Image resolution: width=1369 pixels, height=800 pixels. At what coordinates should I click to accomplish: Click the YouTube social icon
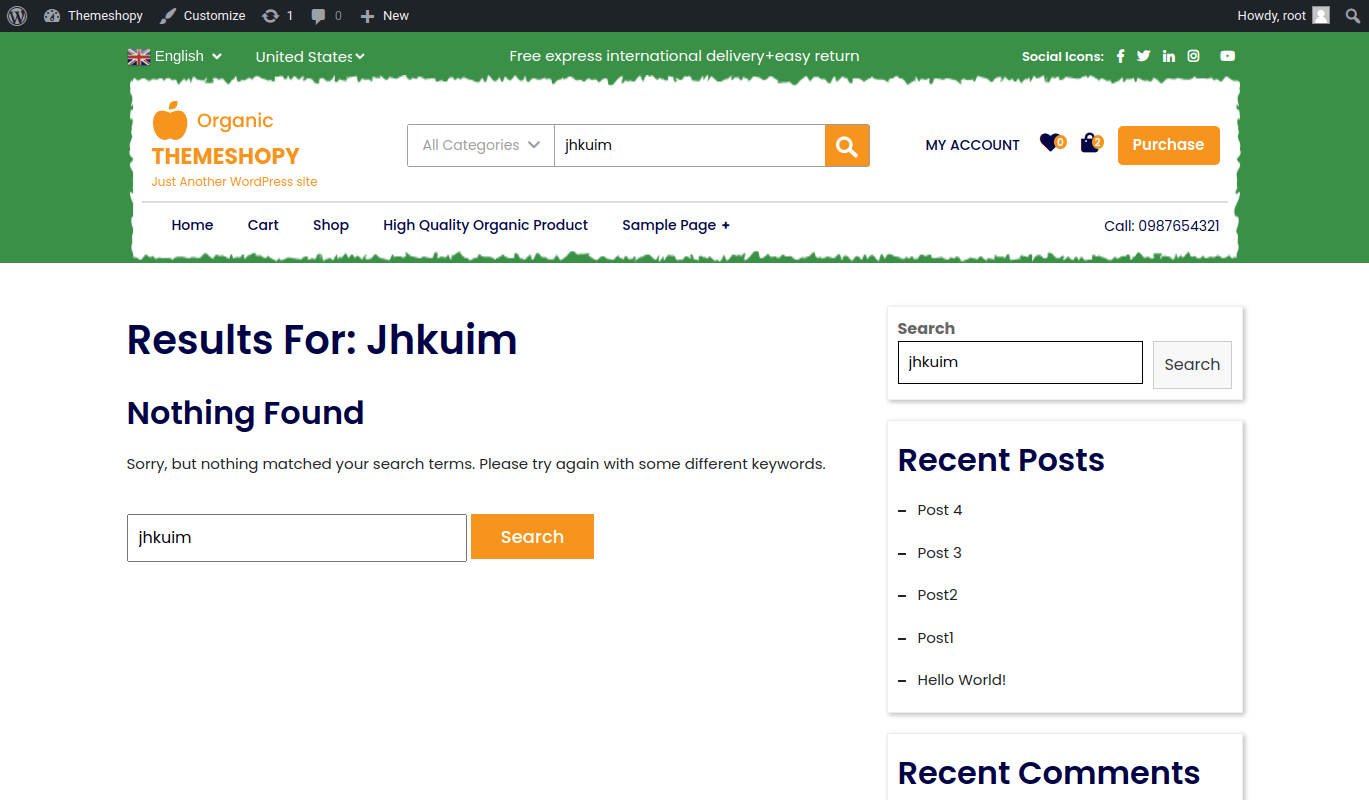1227,56
